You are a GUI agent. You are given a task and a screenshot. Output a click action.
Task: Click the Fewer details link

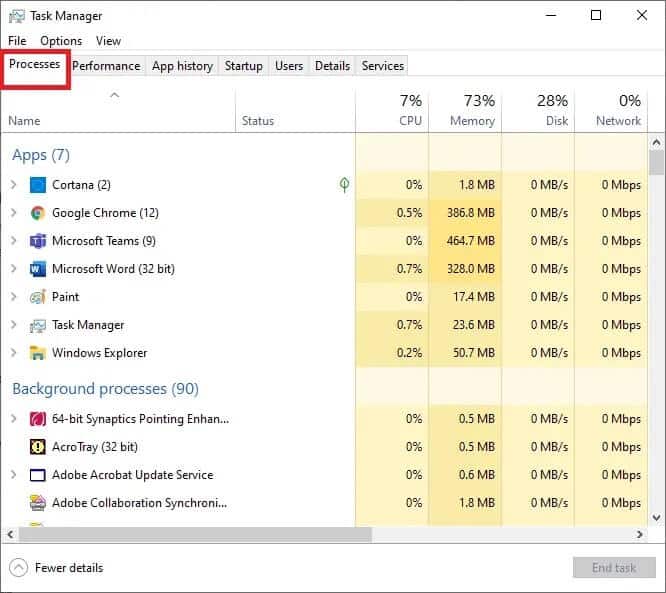tap(69, 568)
